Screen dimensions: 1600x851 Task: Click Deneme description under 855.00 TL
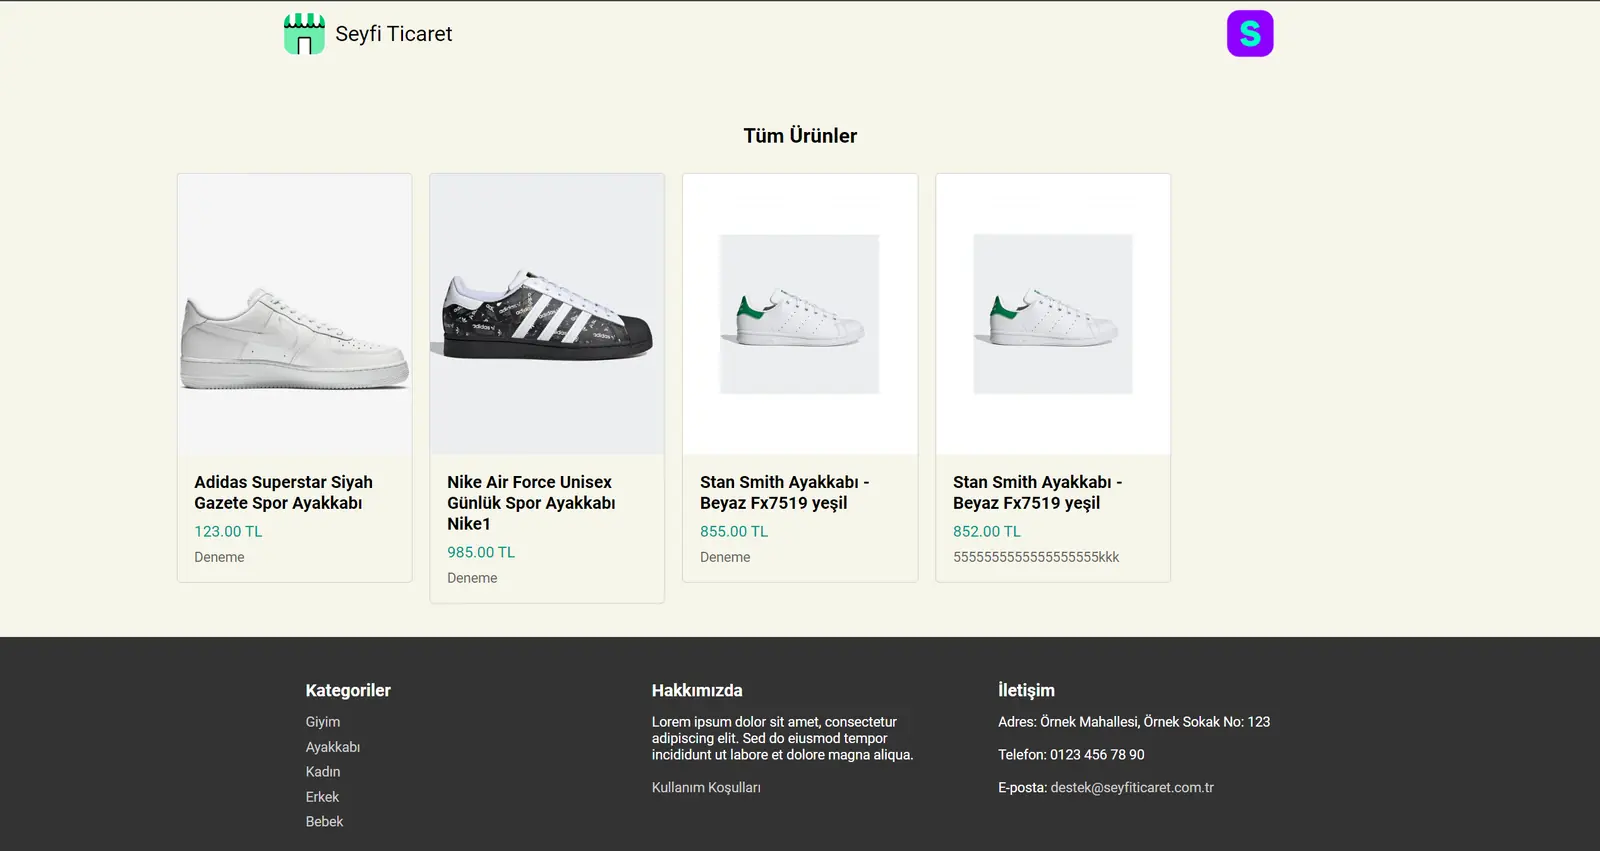725,558
